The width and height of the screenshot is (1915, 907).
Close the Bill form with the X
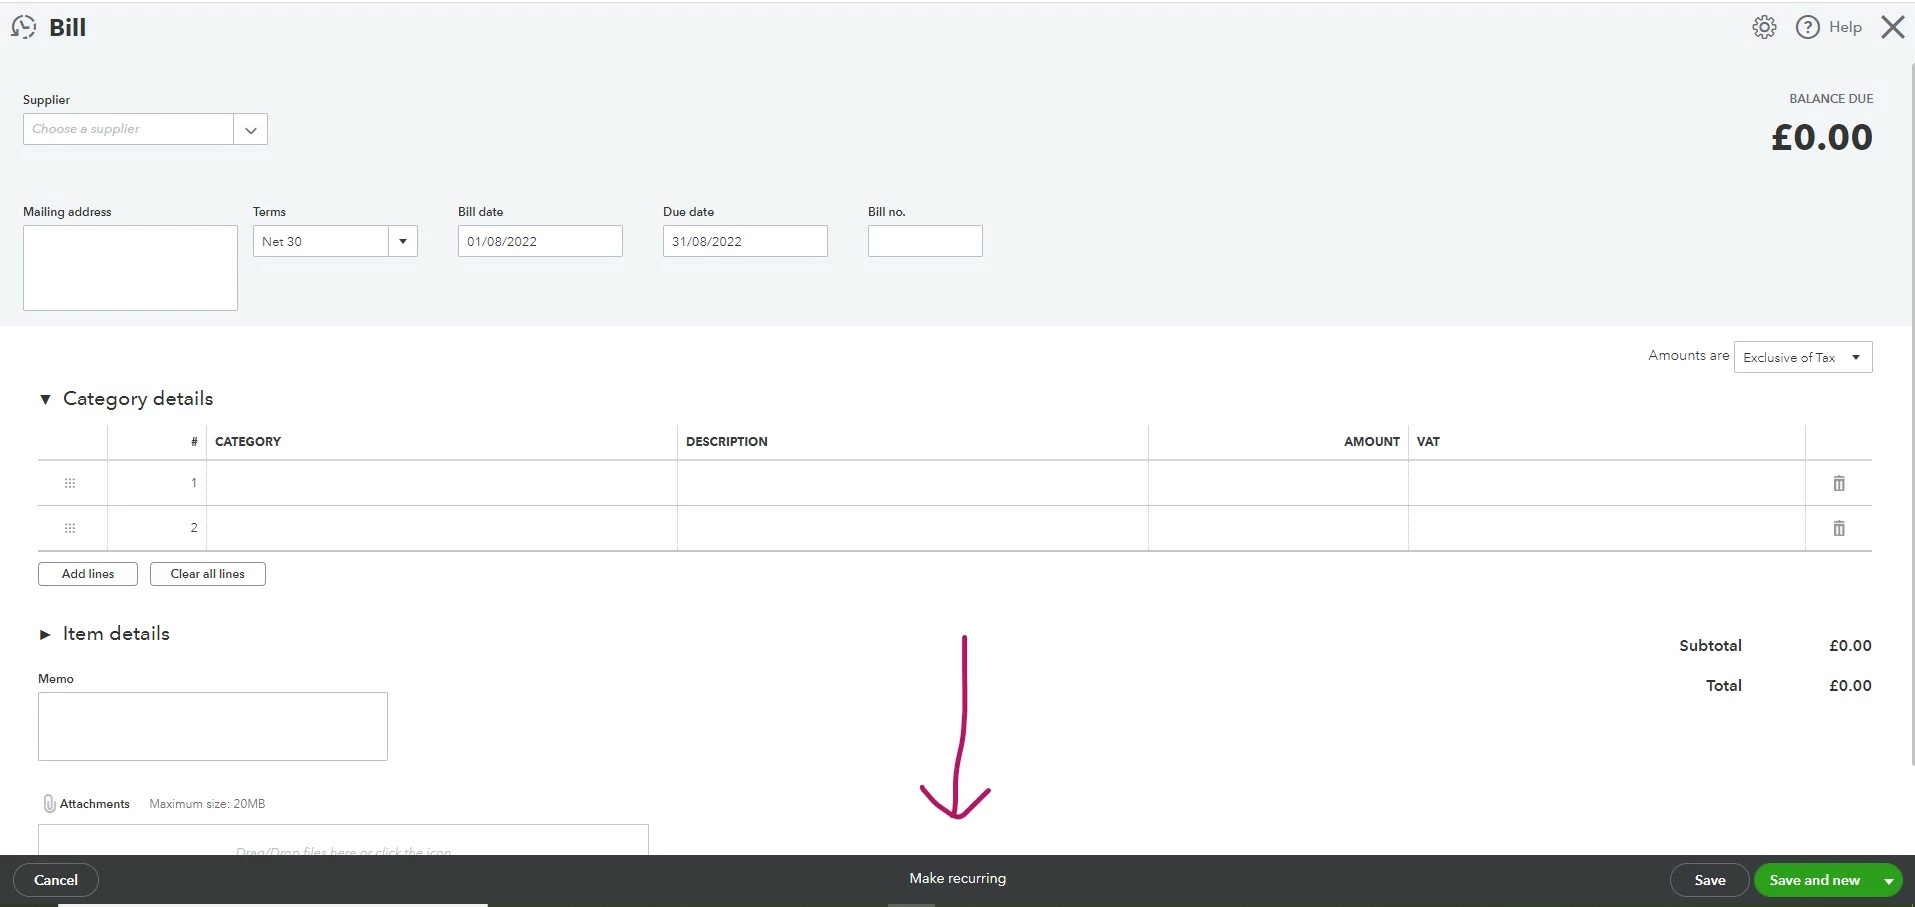[x=1892, y=27]
